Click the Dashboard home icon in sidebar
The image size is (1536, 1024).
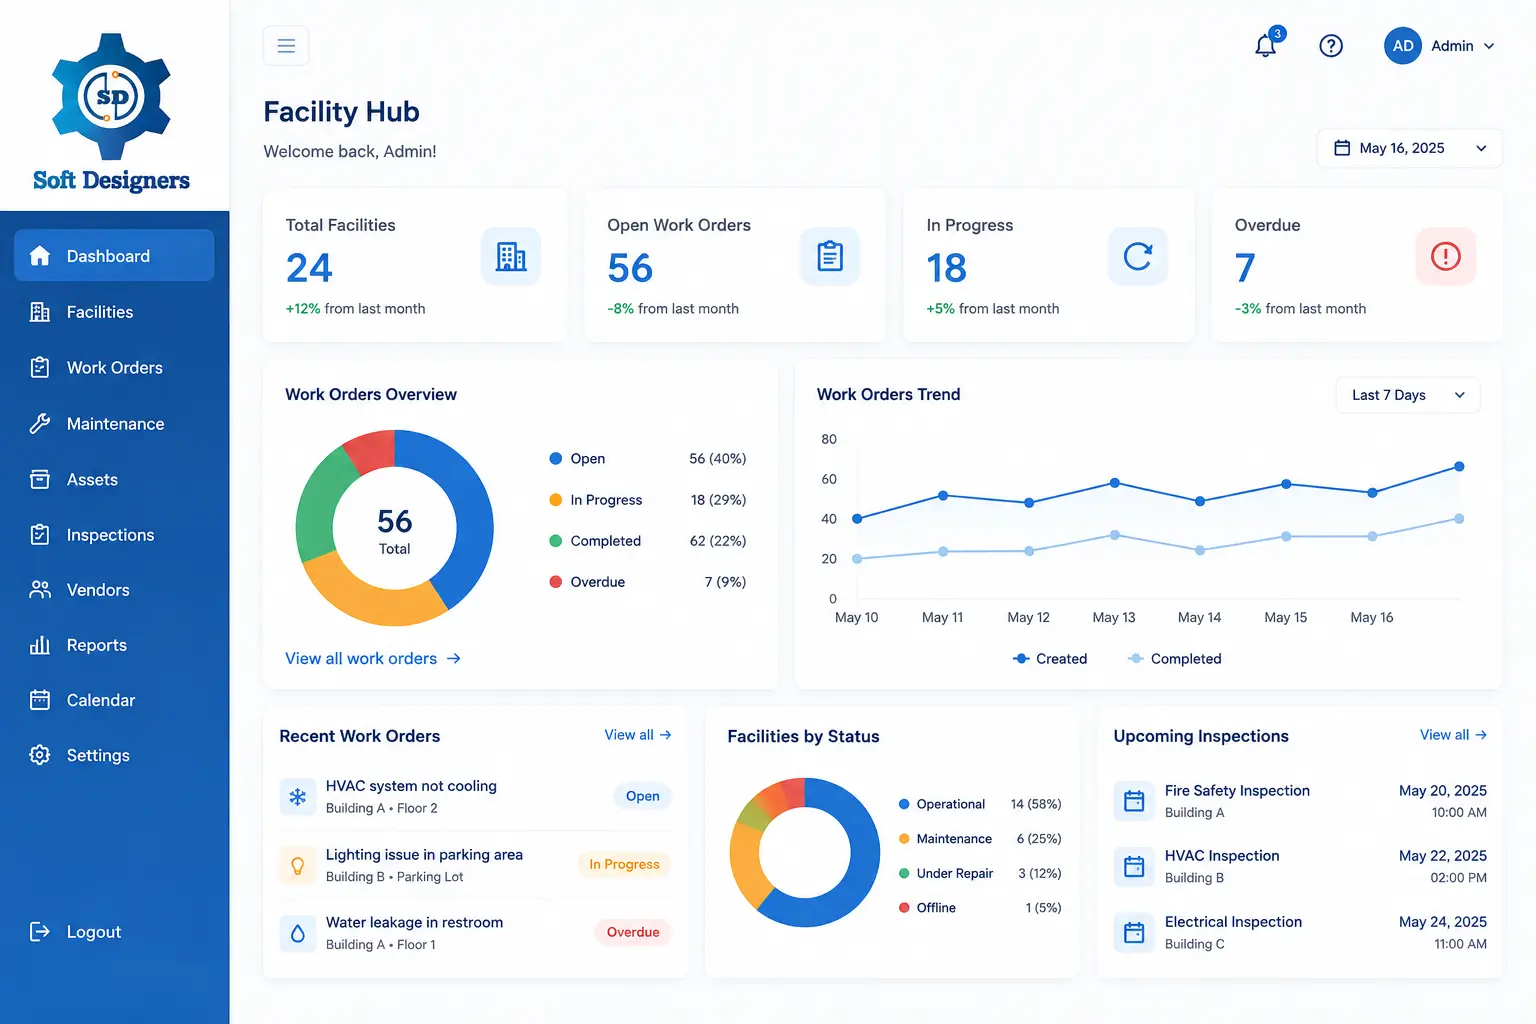pyautogui.click(x=40, y=256)
